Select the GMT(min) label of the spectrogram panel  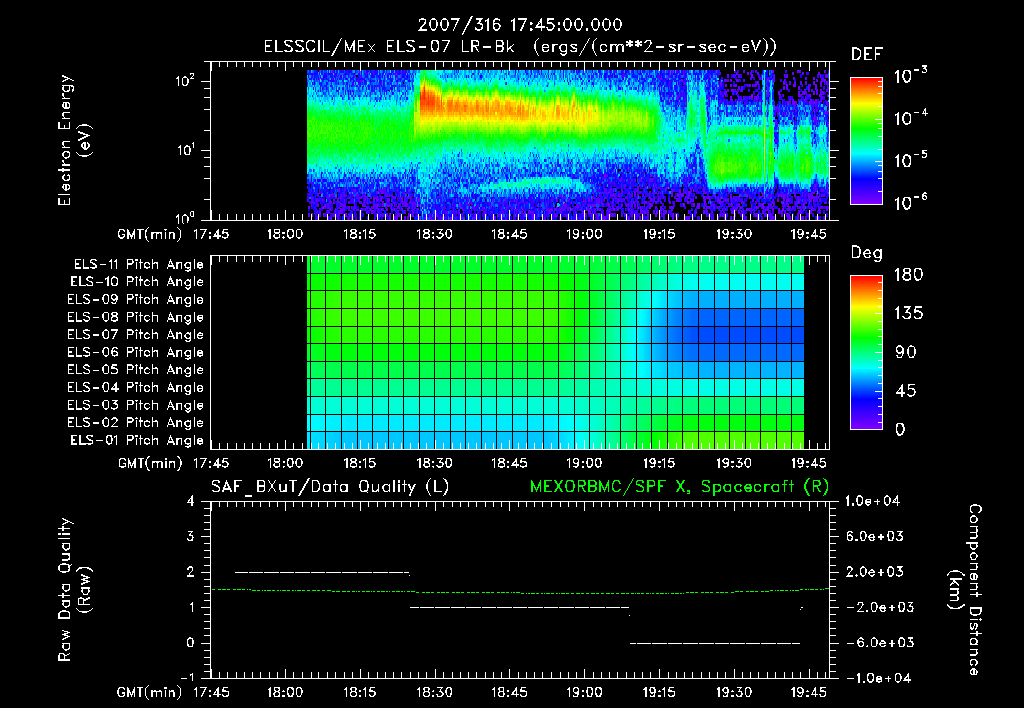click(x=150, y=234)
